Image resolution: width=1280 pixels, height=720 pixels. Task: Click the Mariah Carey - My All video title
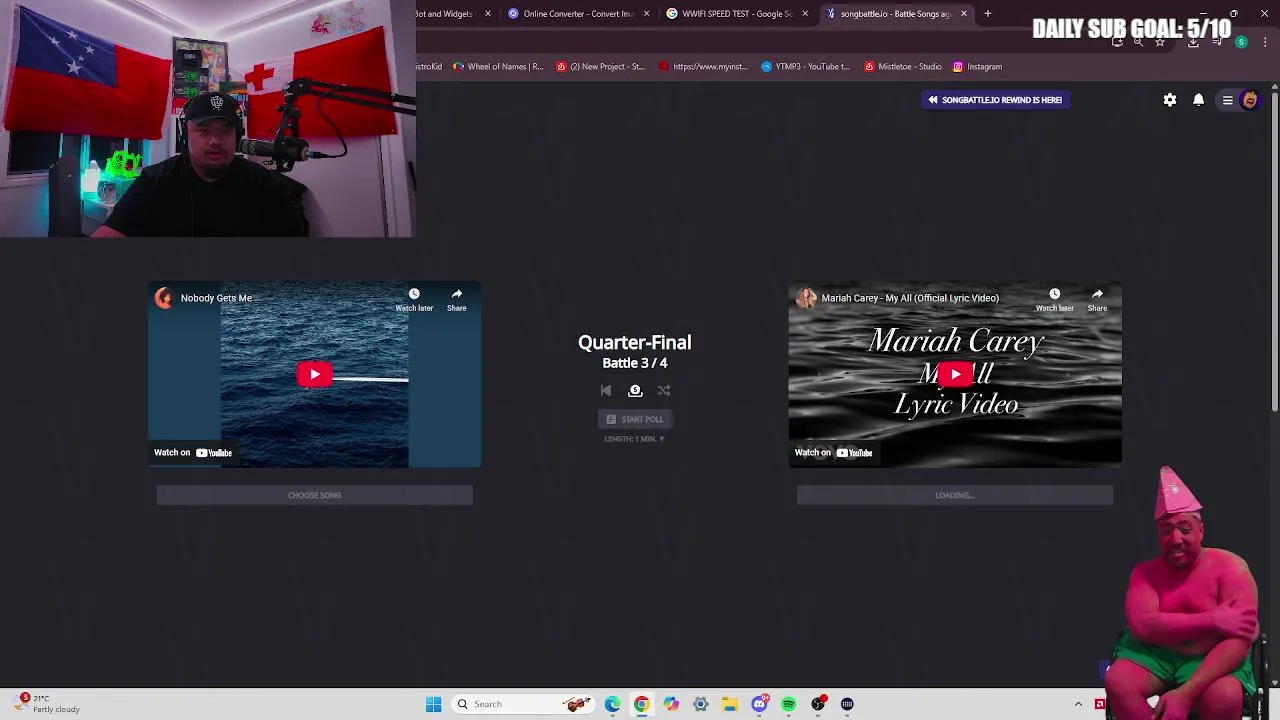click(910, 298)
